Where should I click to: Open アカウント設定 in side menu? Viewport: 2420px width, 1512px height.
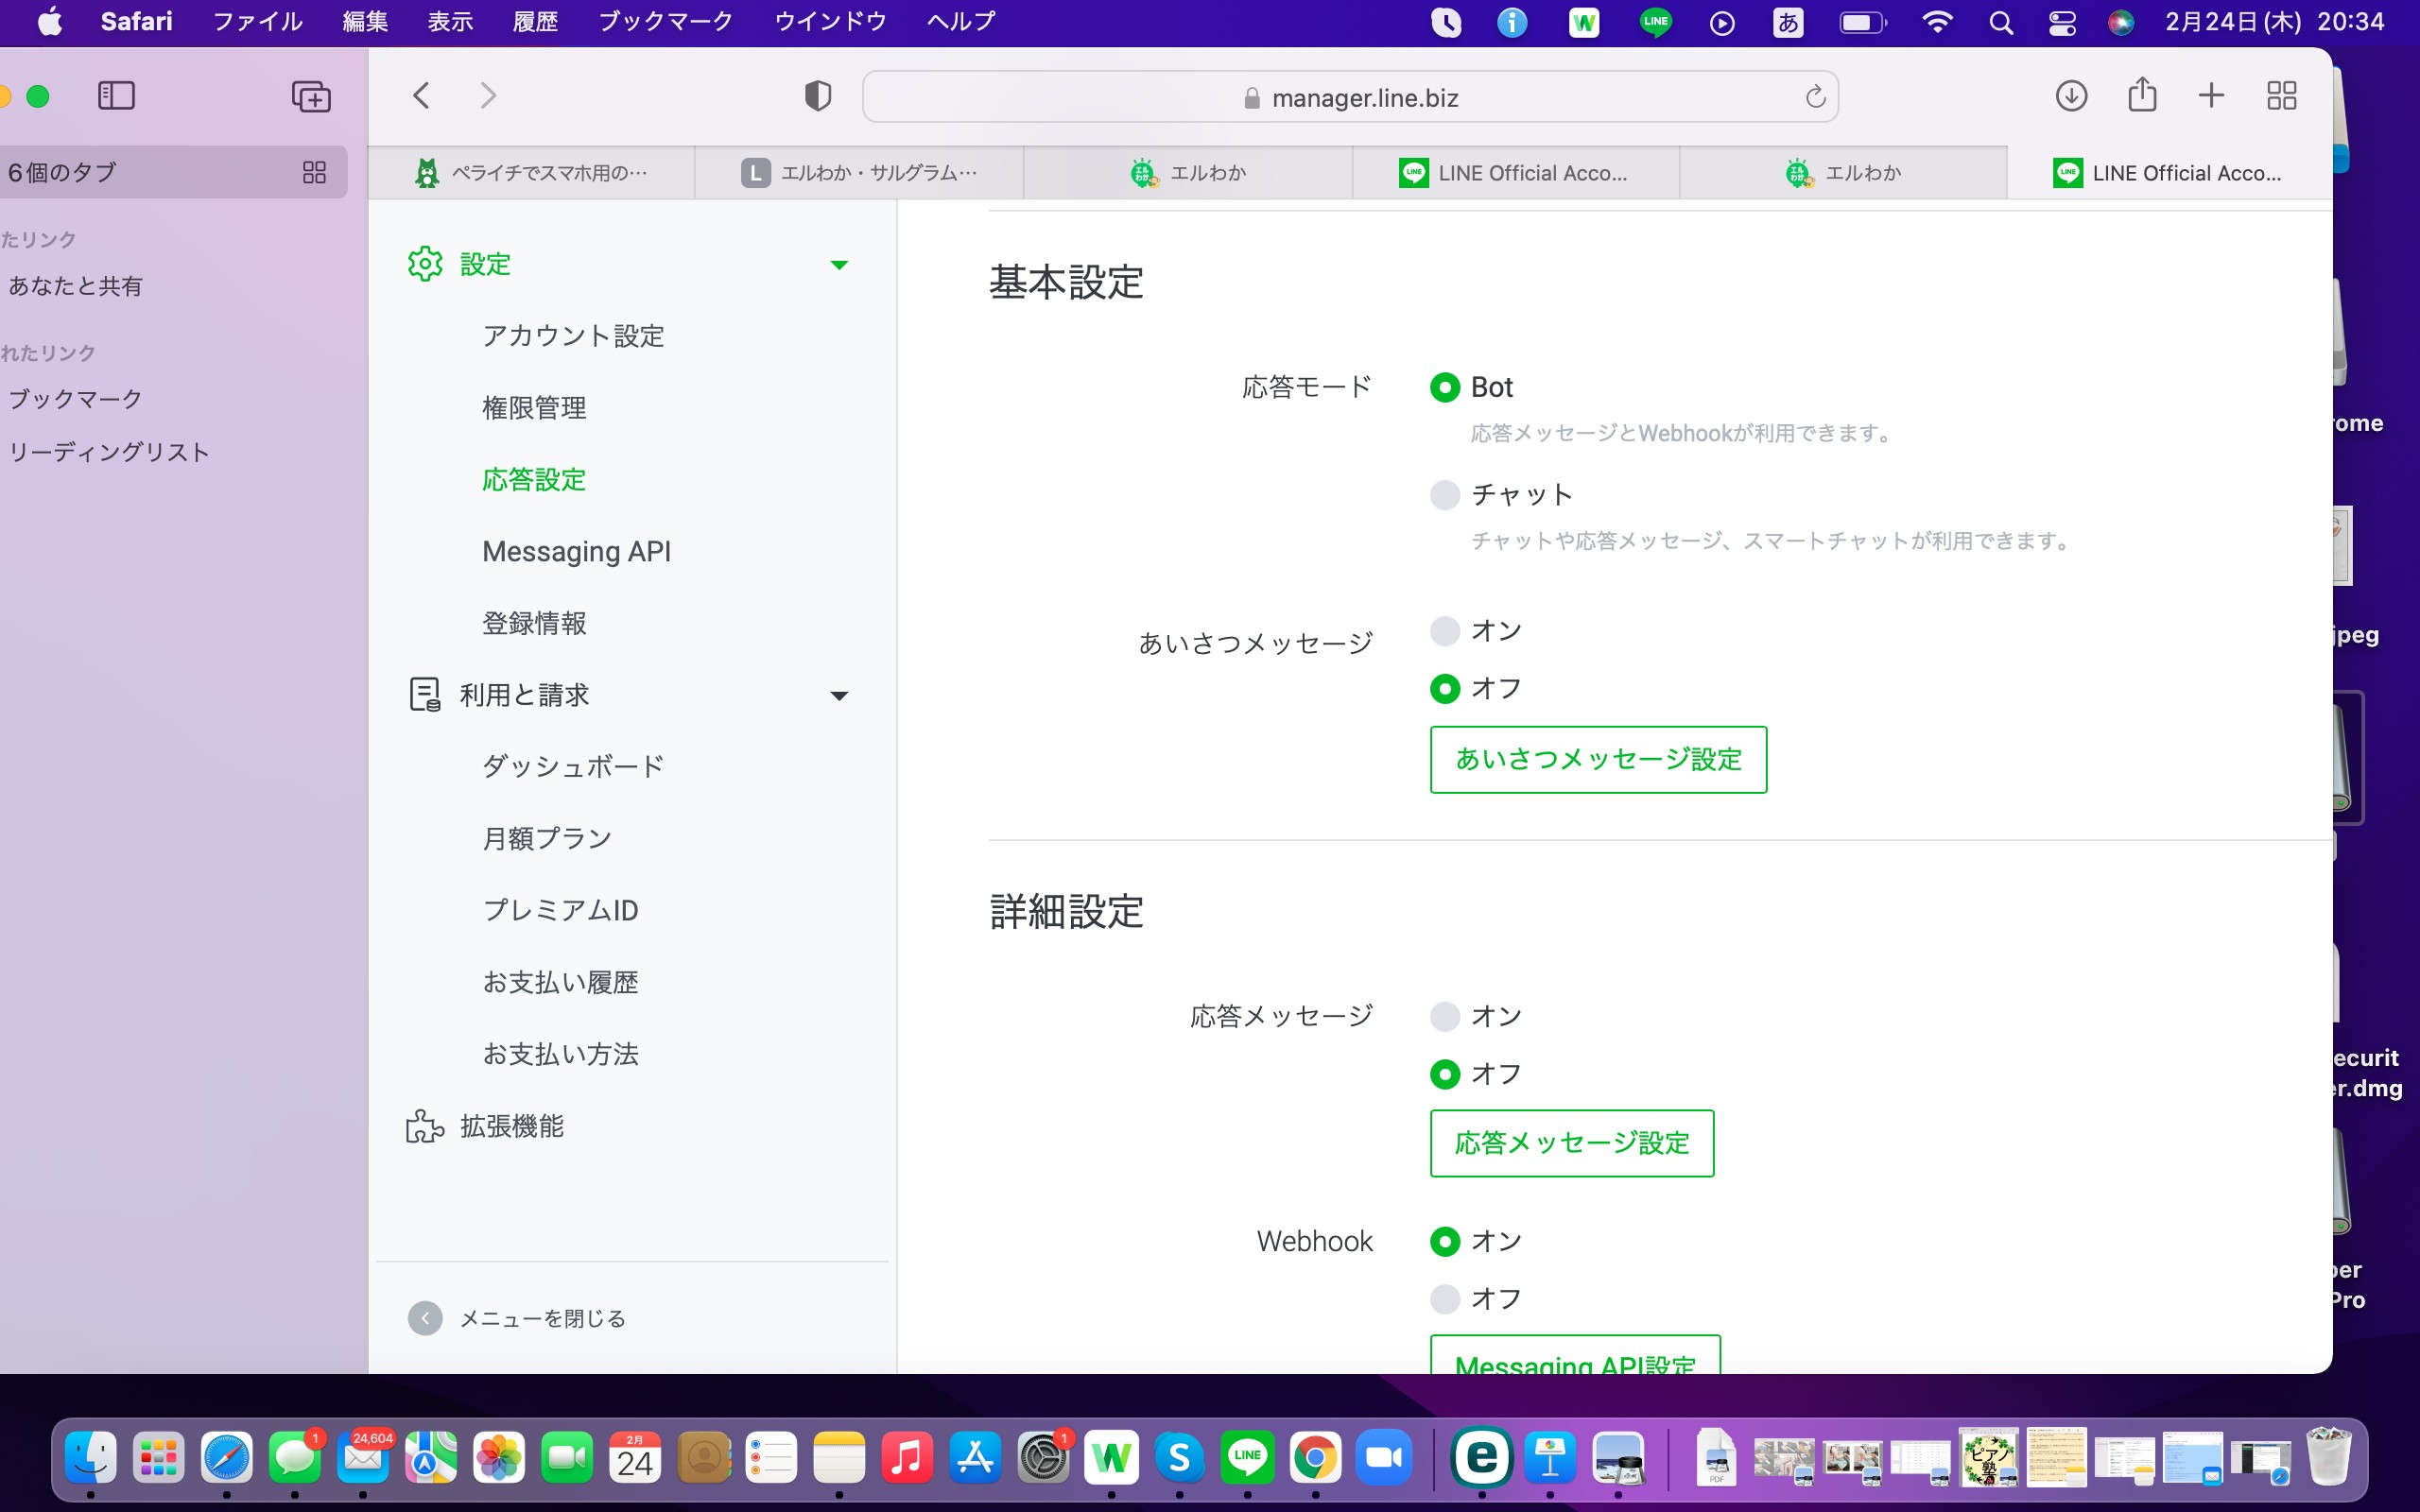[573, 336]
